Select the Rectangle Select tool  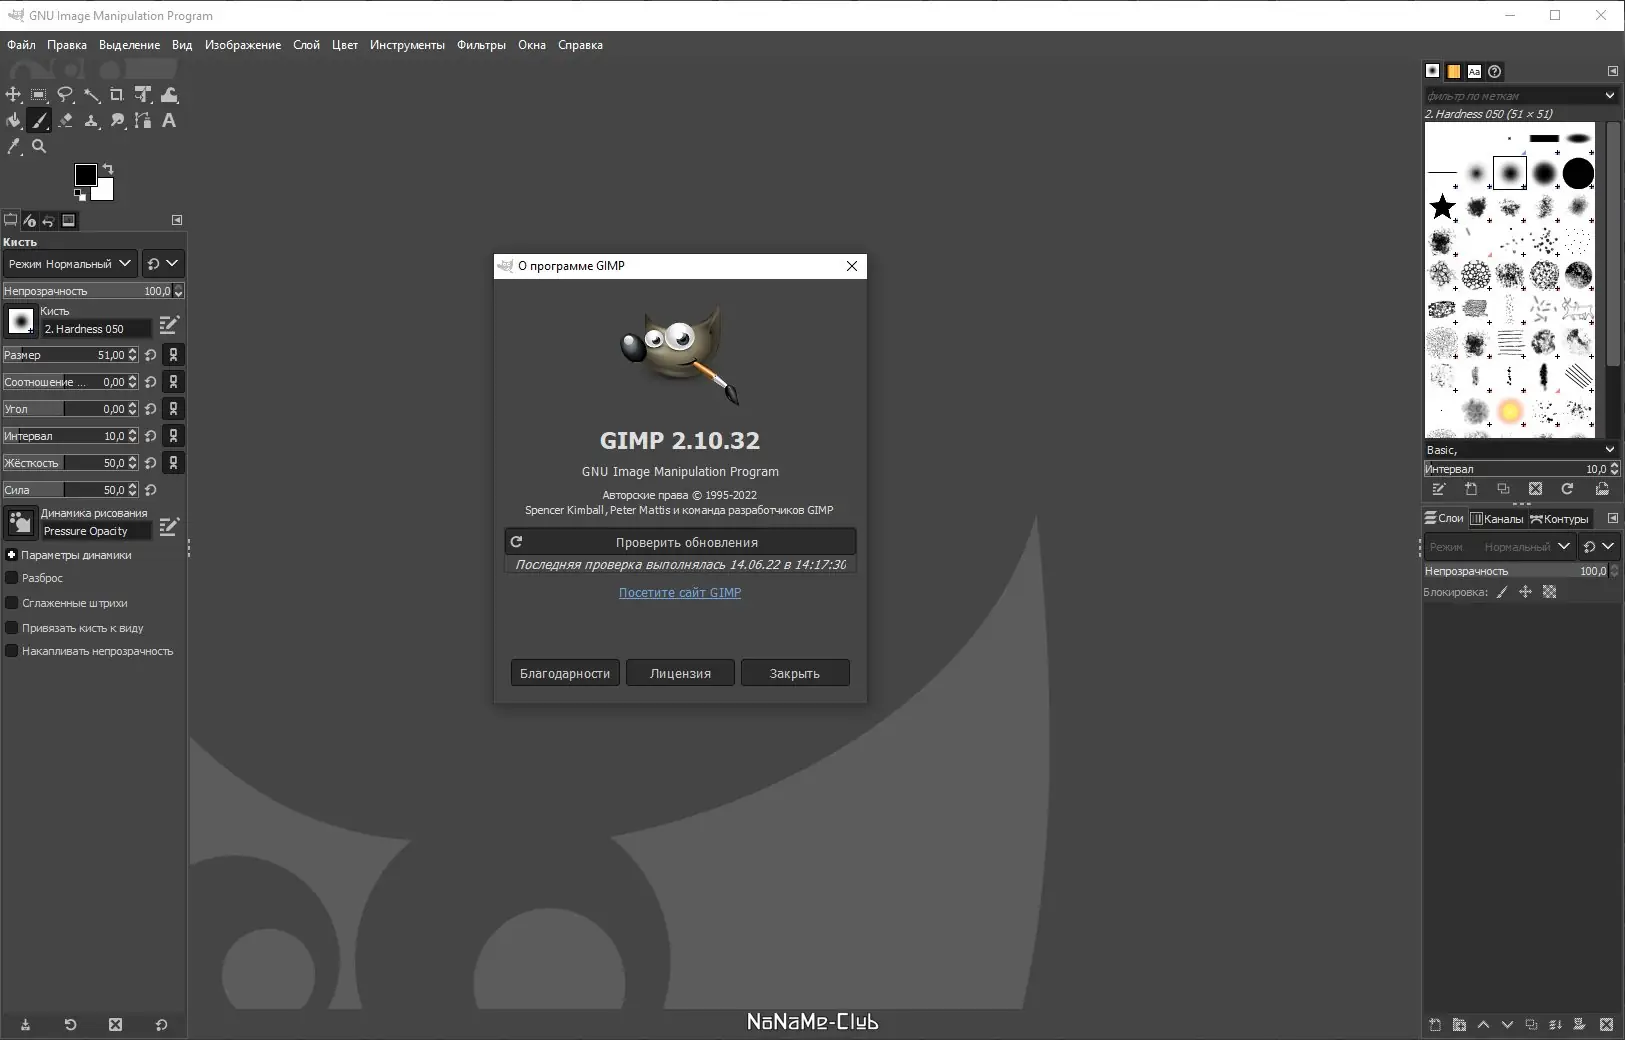(x=39, y=94)
